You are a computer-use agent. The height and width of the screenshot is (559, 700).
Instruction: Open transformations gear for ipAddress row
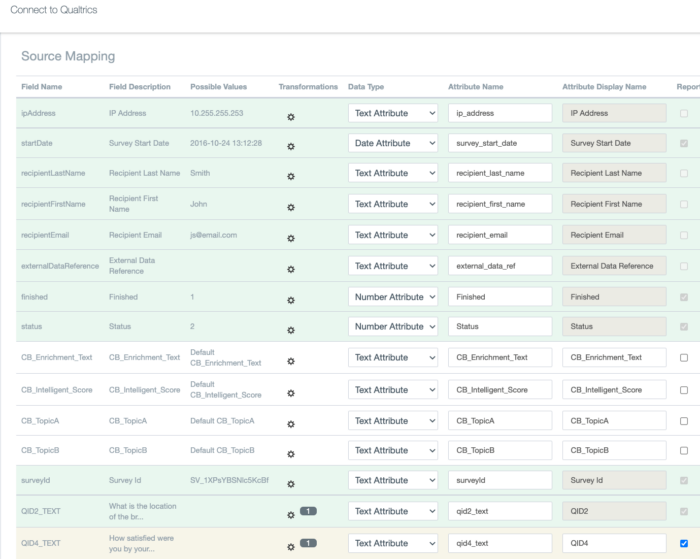291,117
